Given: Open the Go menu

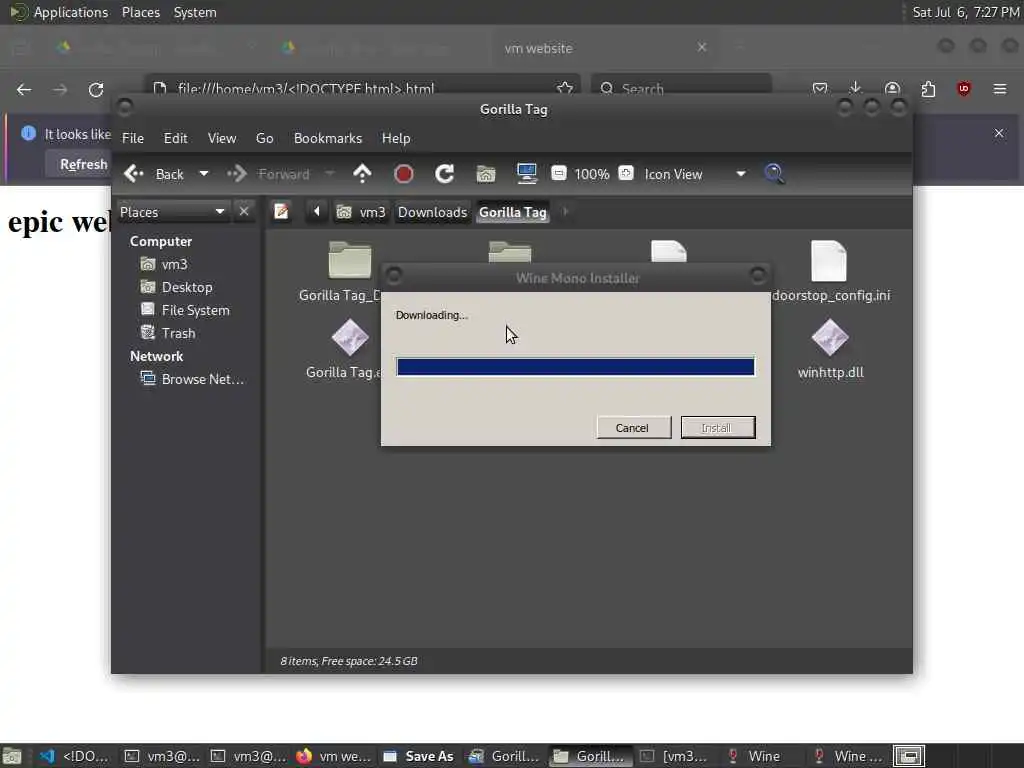Looking at the screenshot, I should [x=264, y=138].
